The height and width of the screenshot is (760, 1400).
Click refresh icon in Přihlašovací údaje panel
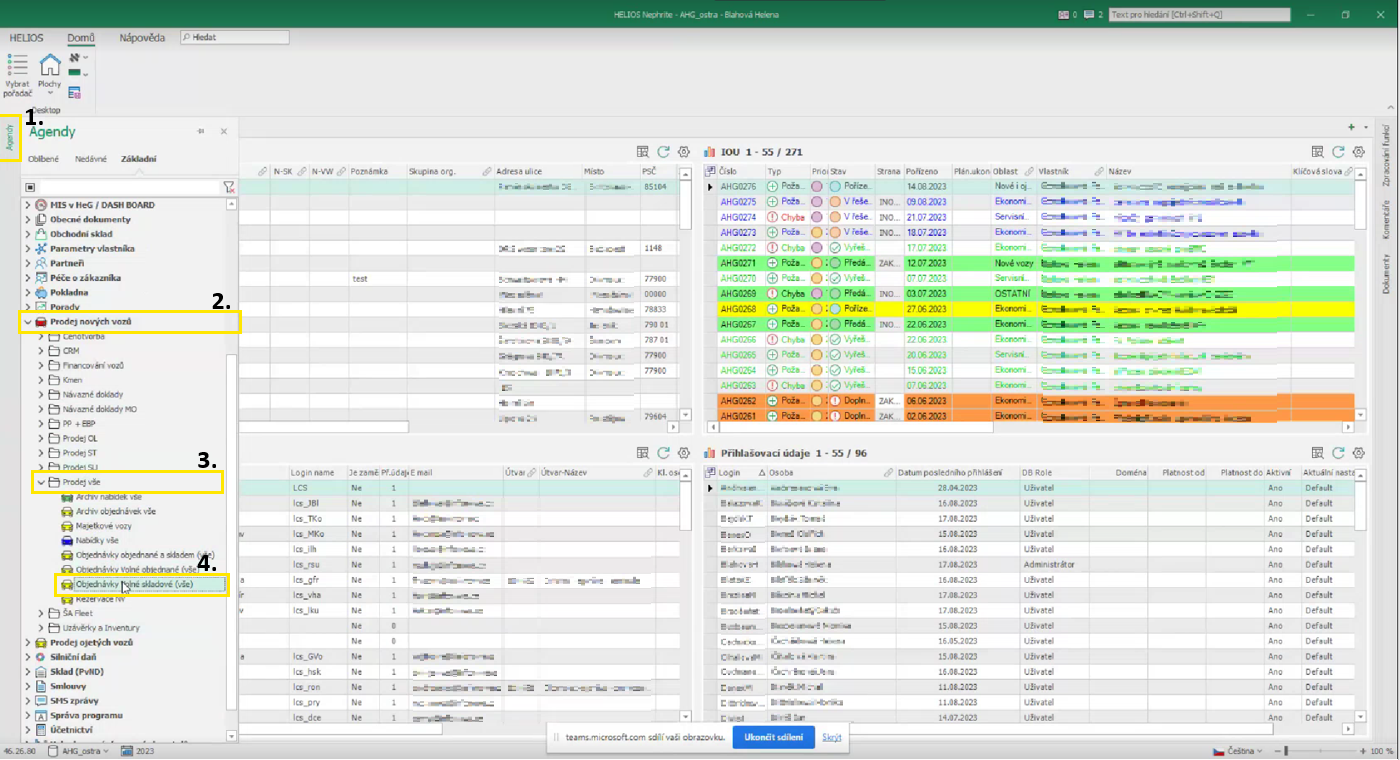[1338, 453]
